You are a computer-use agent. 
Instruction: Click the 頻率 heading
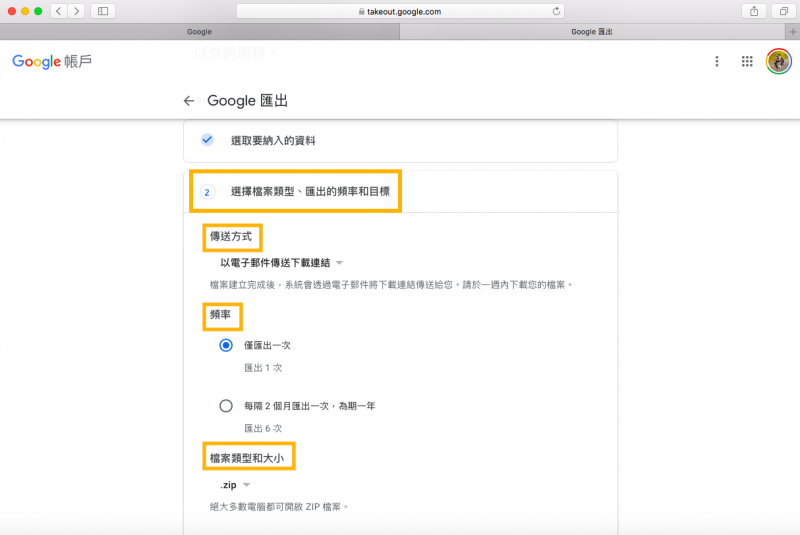[x=220, y=315]
